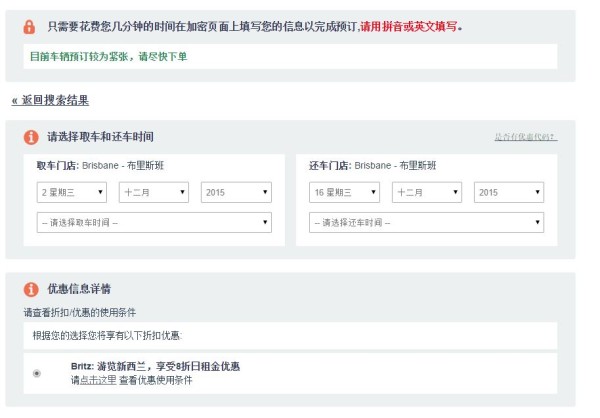Click the 根据您的选择您将享有以下折扣优惠 text

click(107, 336)
